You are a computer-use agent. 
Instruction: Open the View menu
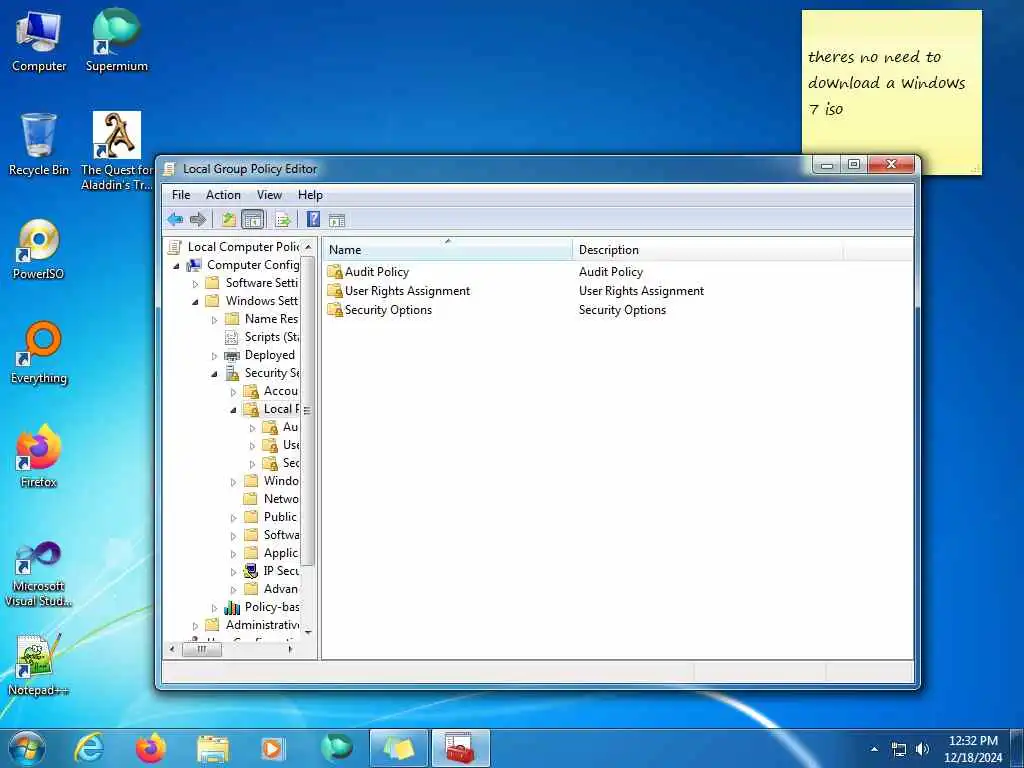[x=269, y=195]
